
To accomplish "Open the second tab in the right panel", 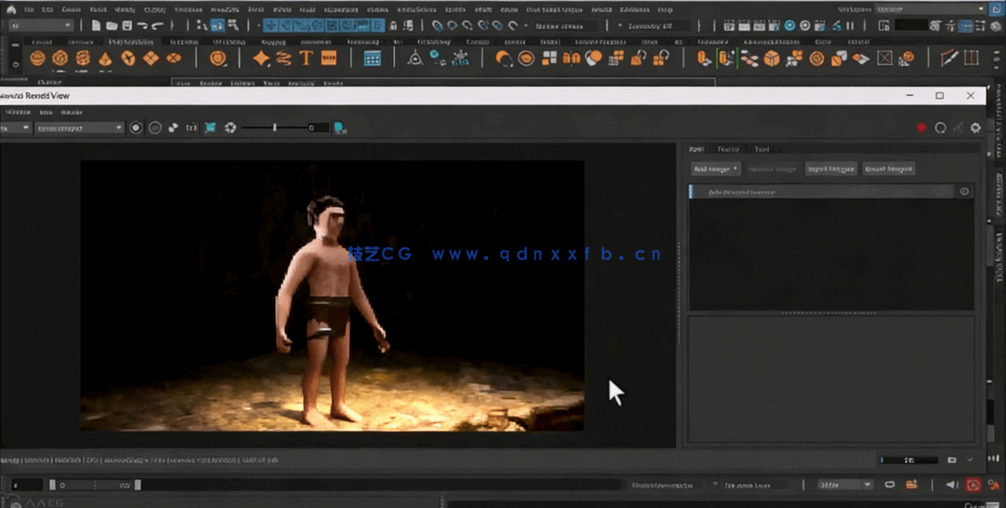I will [728, 149].
